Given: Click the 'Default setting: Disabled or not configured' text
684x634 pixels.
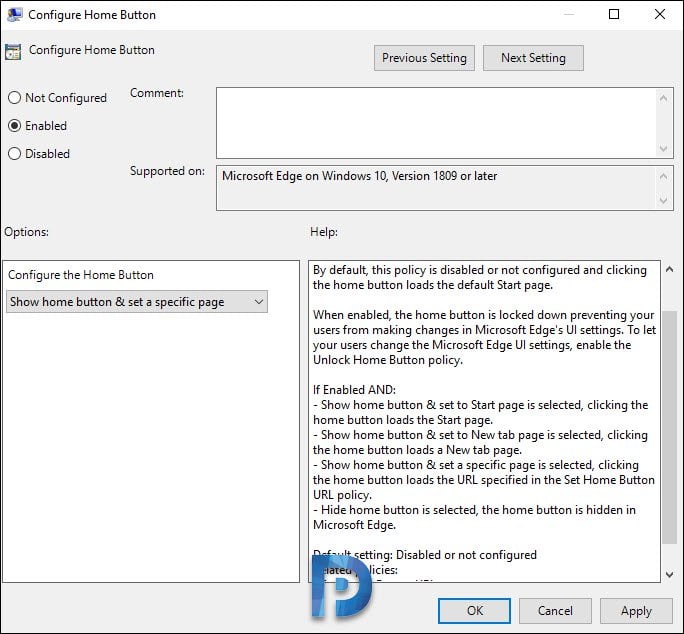Looking at the screenshot, I should (x=425, y=555).
